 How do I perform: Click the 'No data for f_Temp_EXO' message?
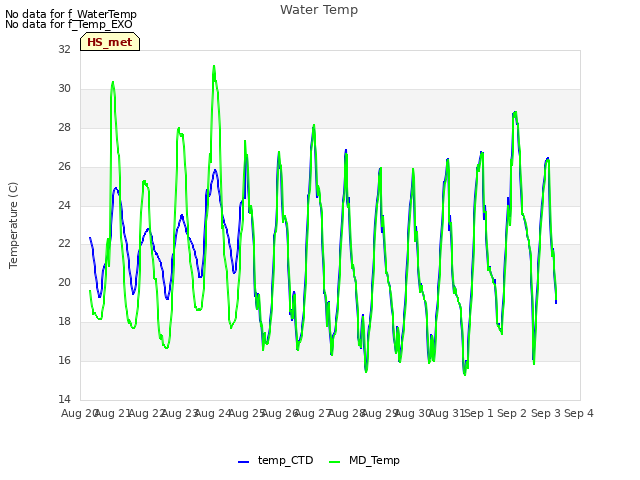pos(69,24)
